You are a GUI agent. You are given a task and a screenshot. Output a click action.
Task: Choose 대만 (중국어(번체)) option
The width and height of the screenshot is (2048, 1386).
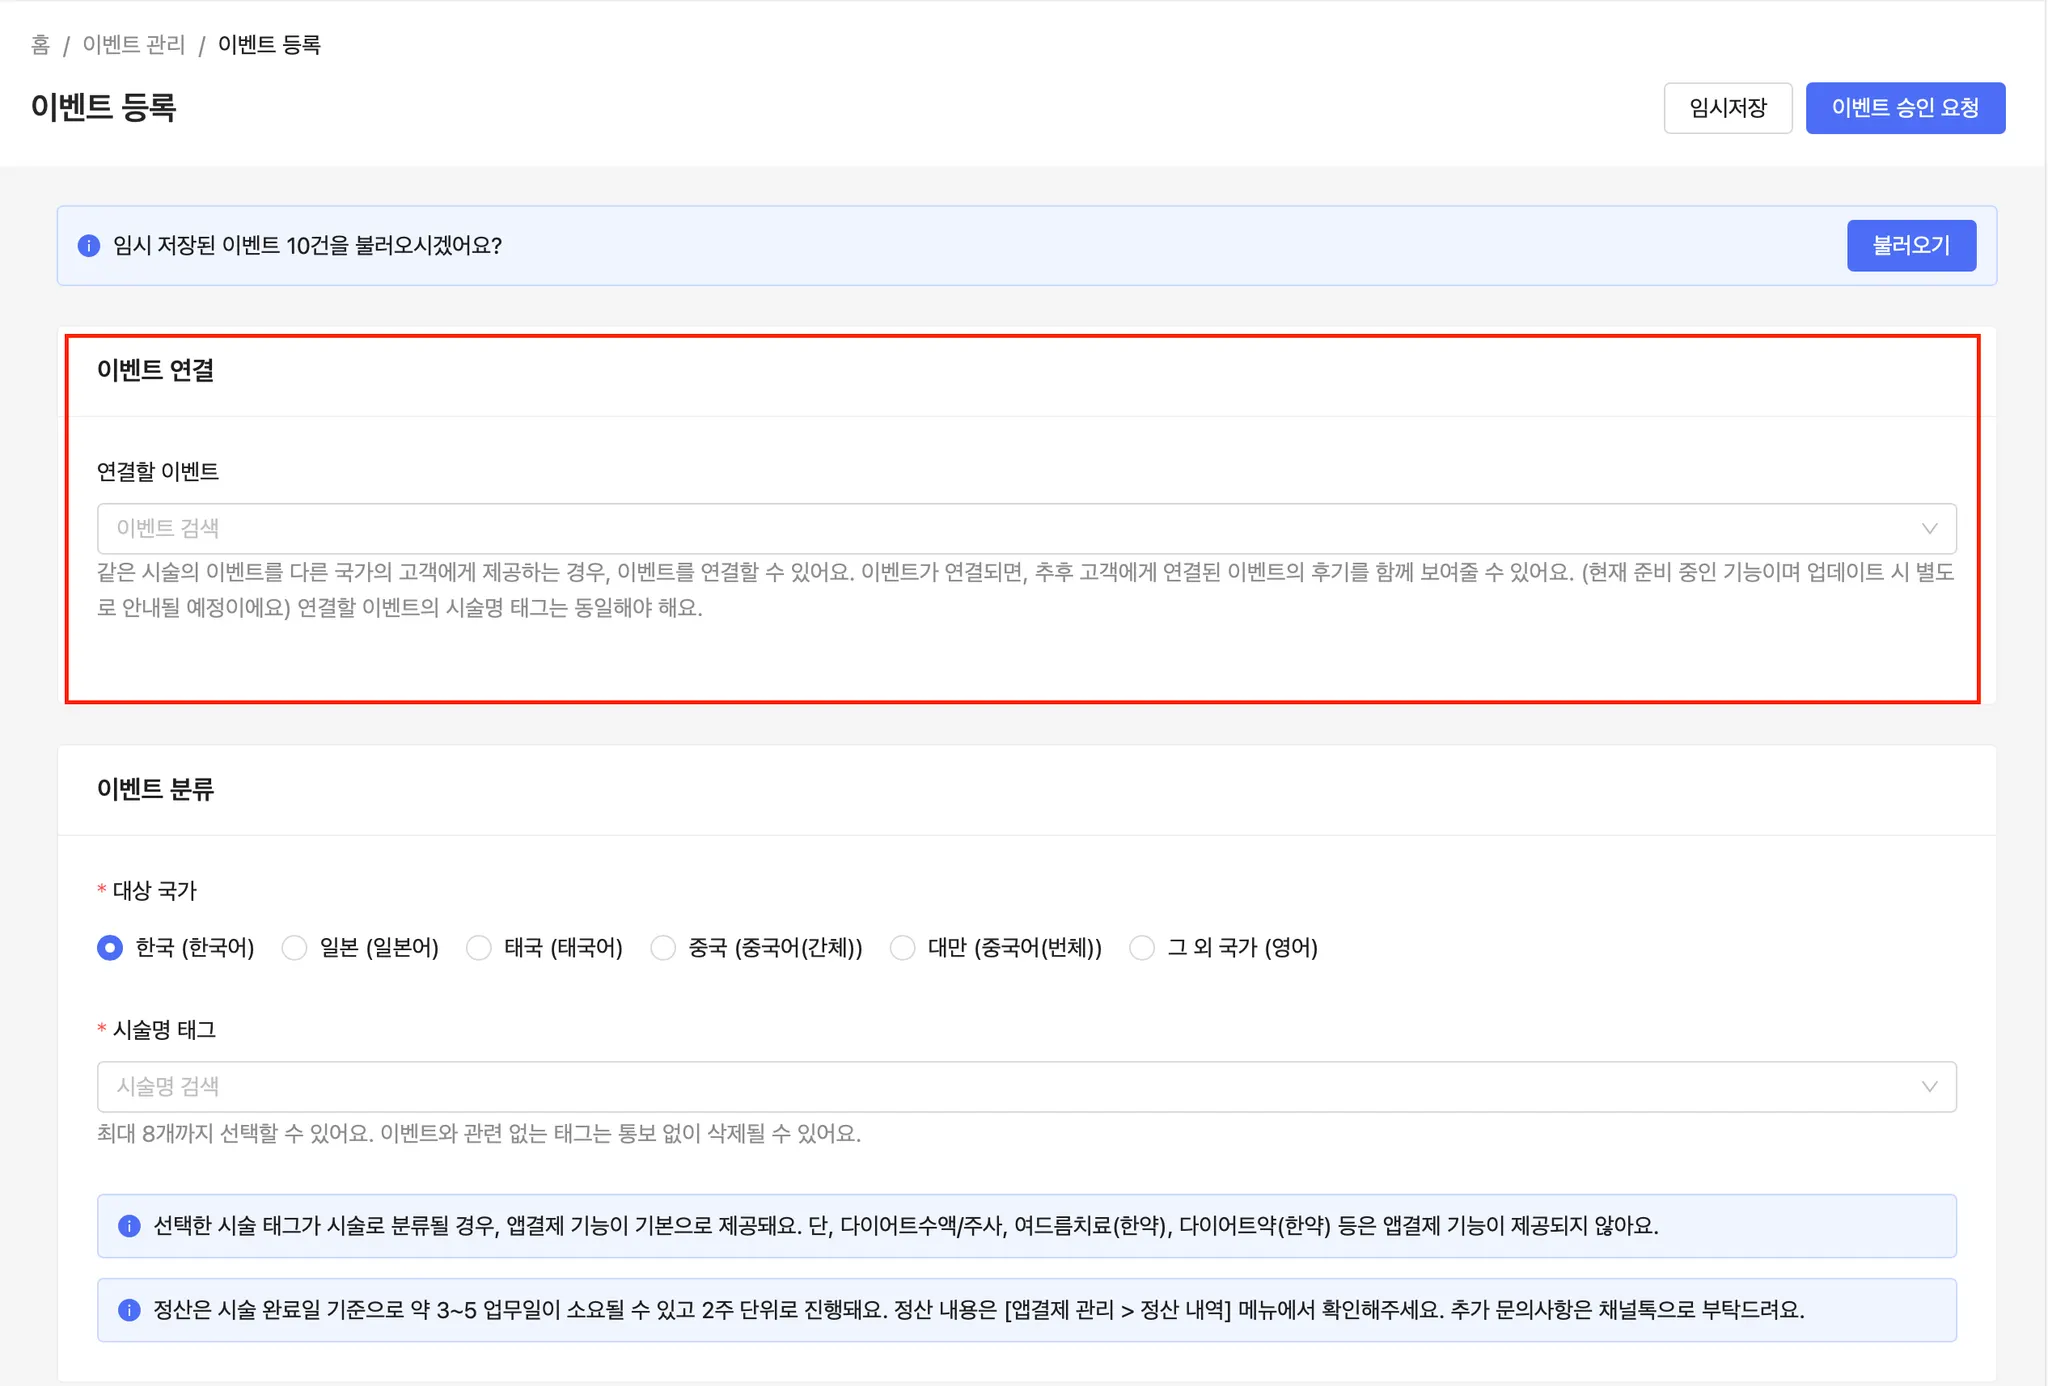coord(902,948)
